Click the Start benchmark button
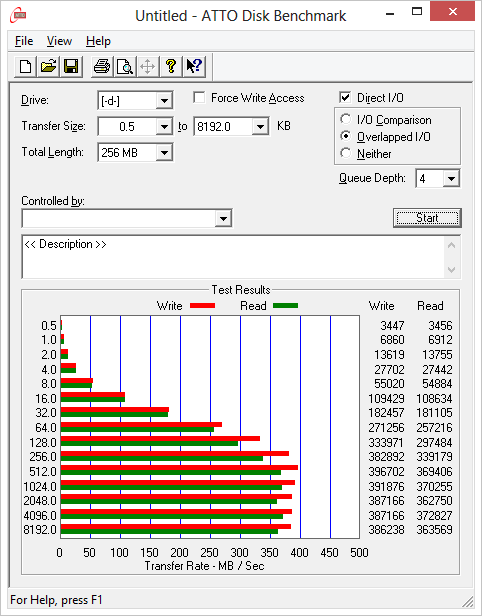 point(427,218)
